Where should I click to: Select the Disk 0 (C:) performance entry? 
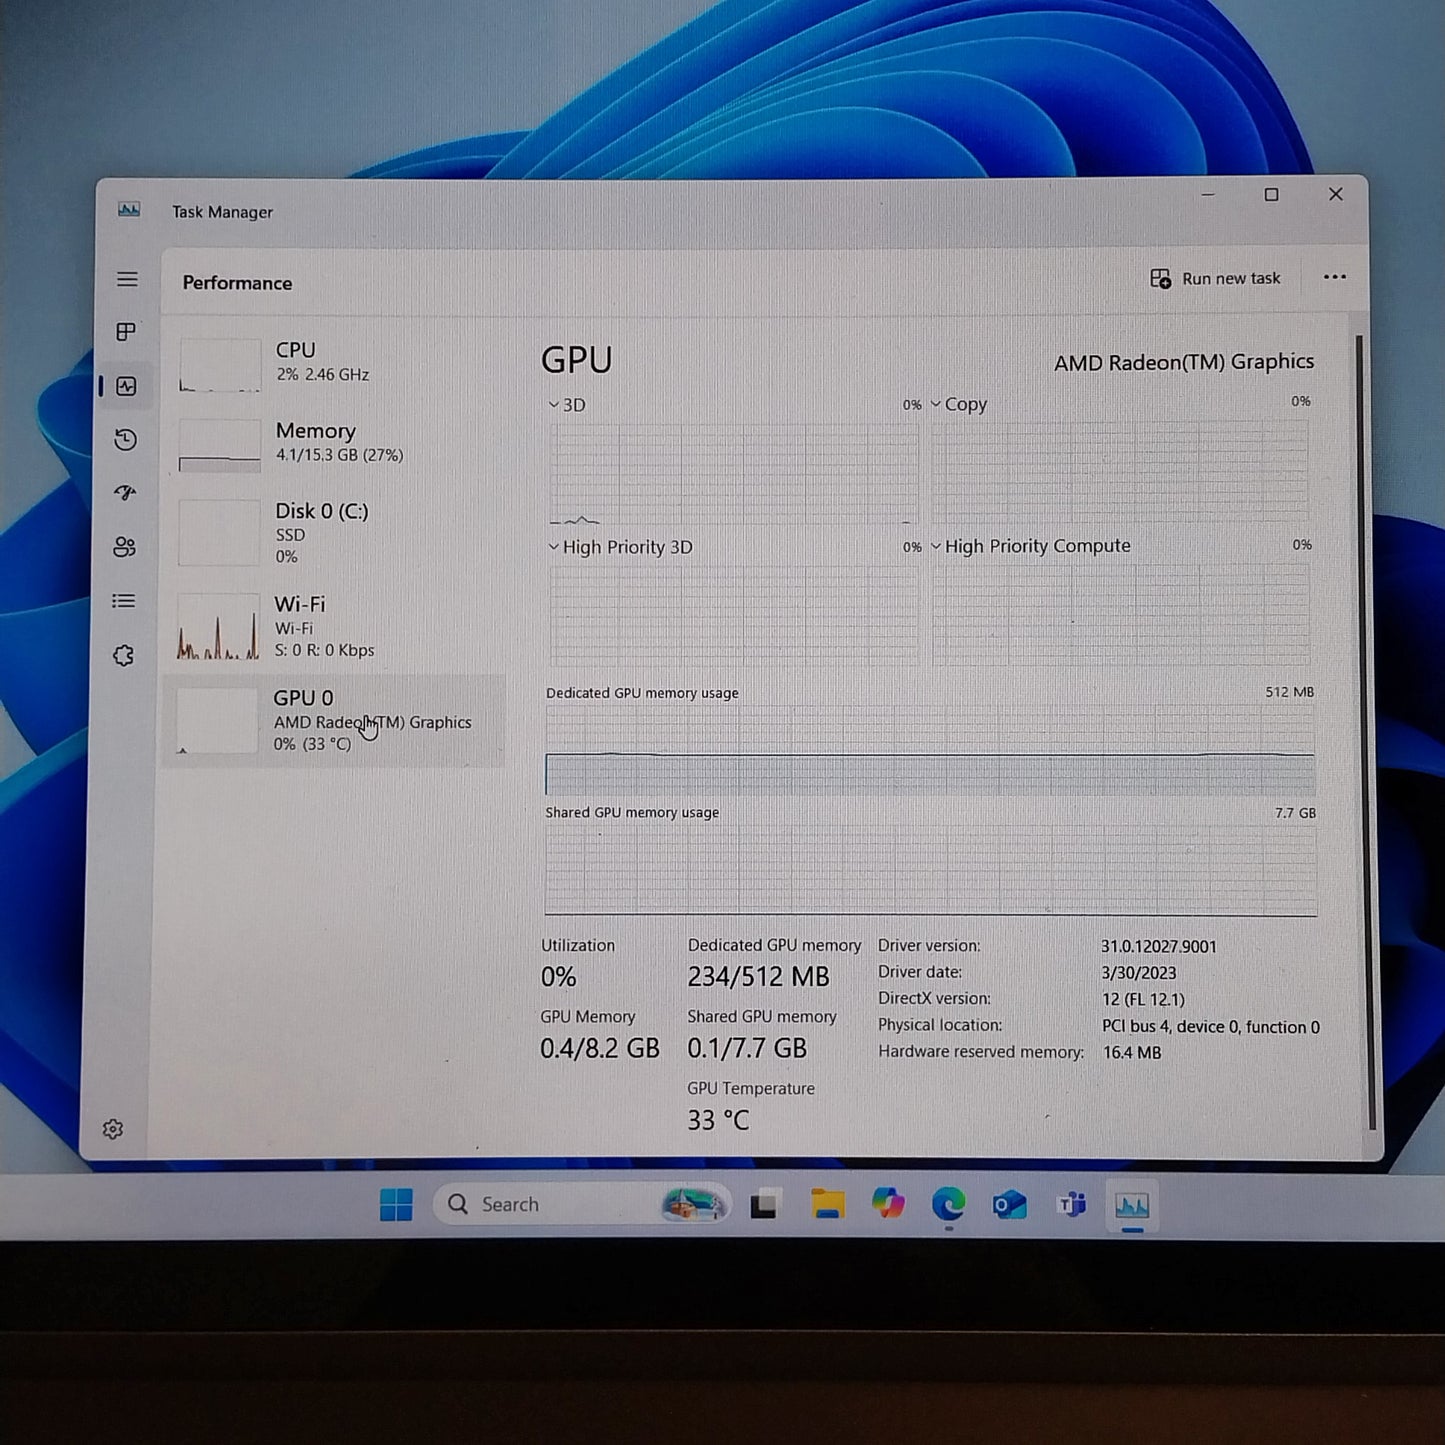(x=335, y=533)
